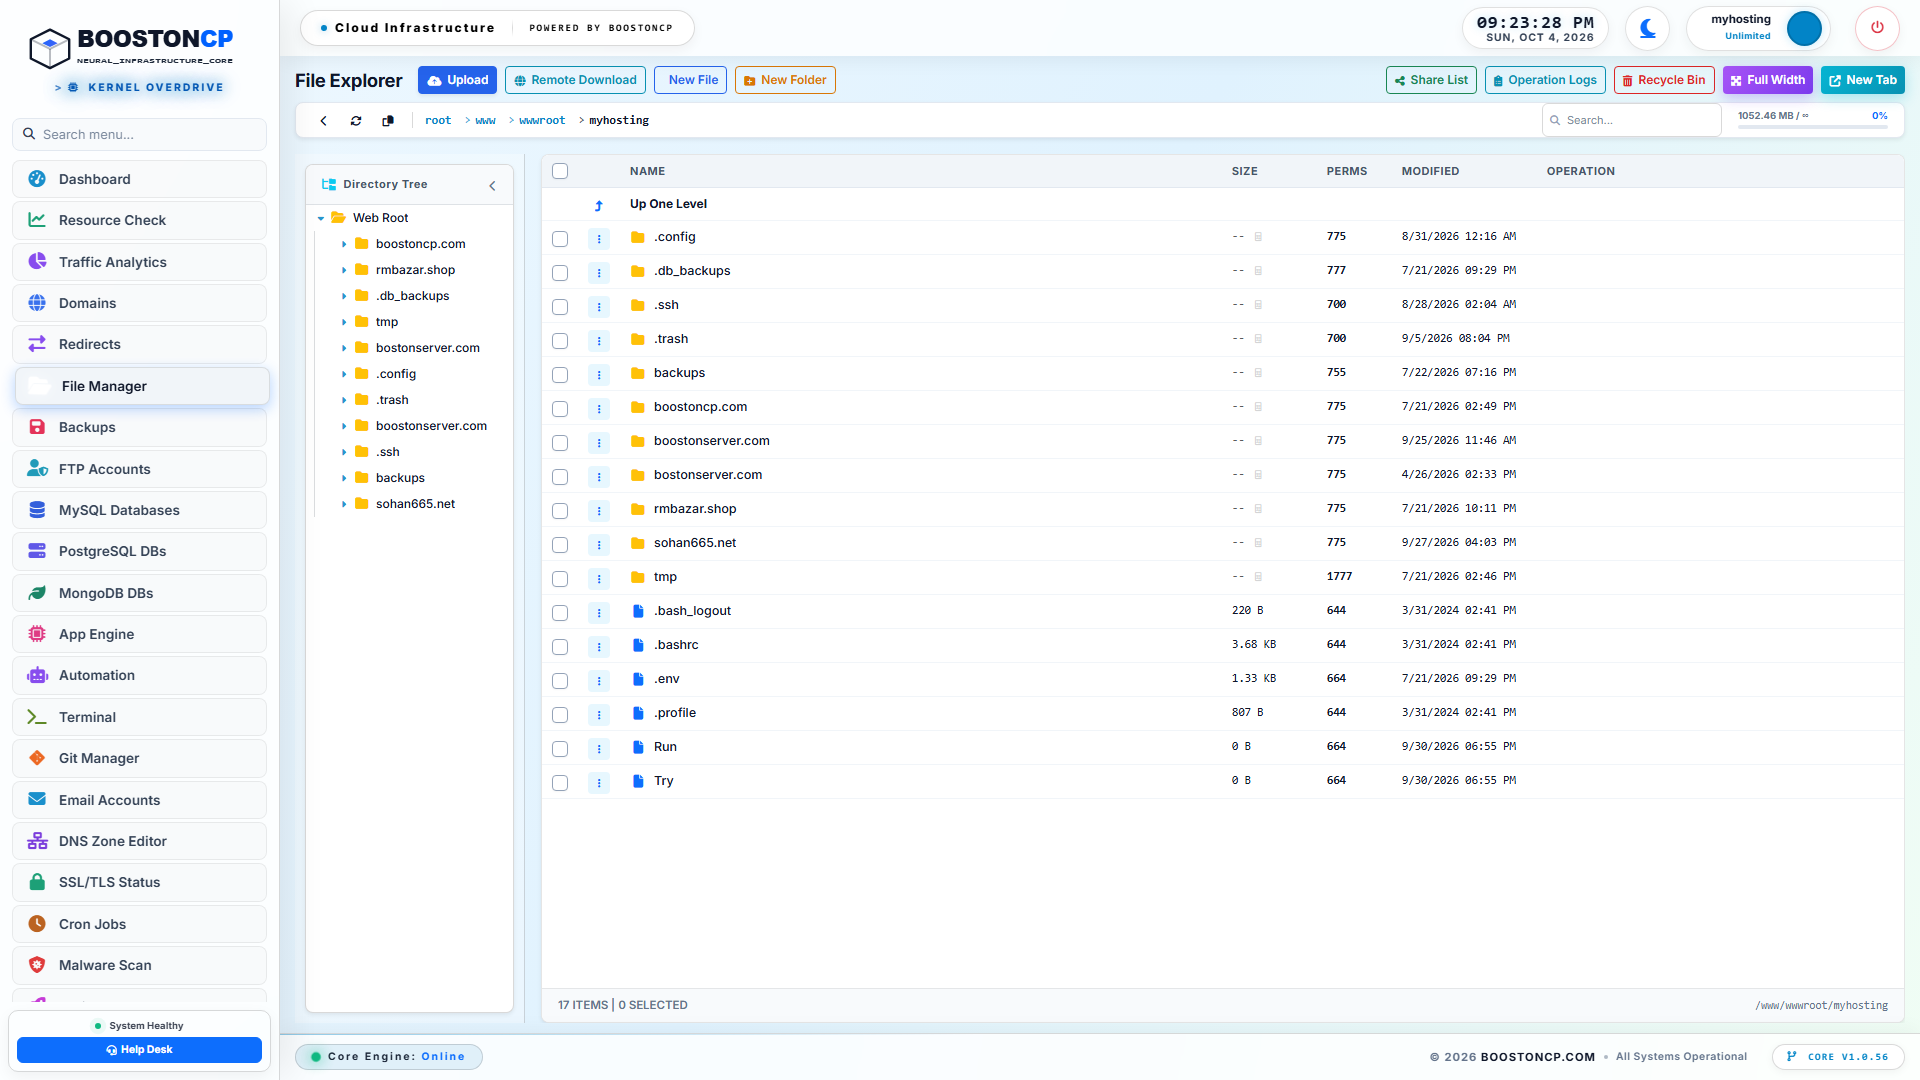Select the checkbox for .bashrc file
This screenshot has width=1920, height=1080.
coord(560,646)
